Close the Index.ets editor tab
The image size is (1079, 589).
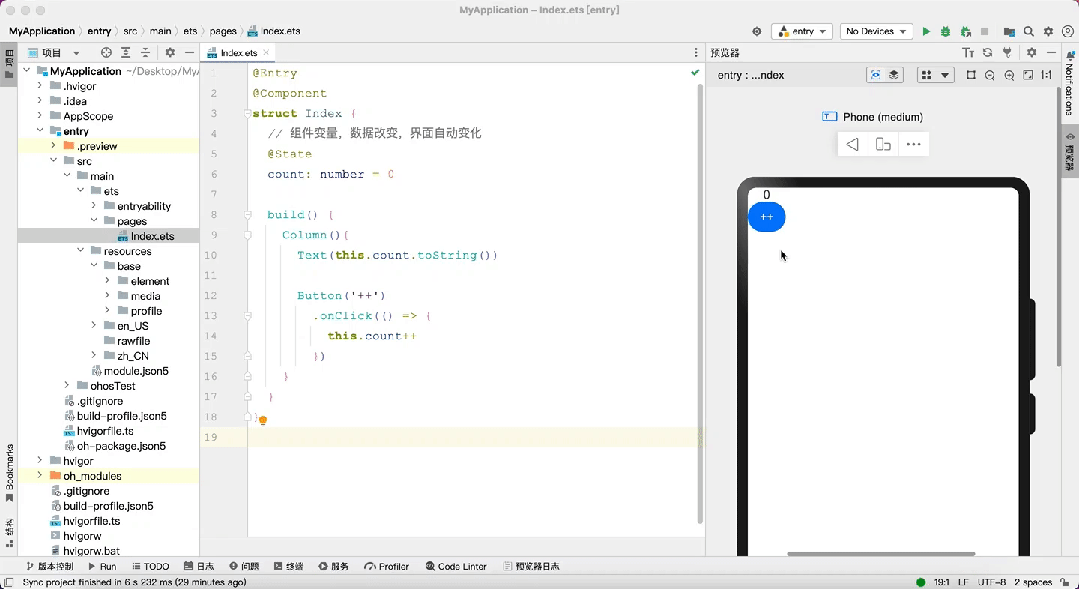click(266, 52)
